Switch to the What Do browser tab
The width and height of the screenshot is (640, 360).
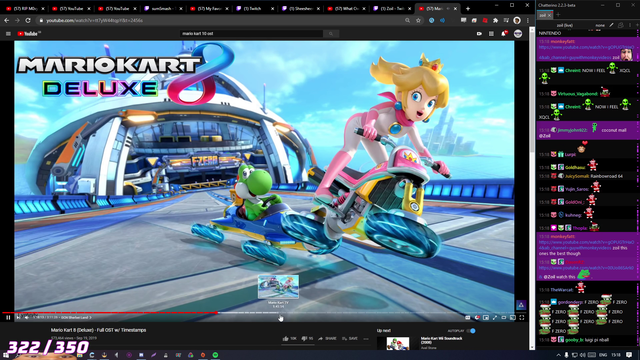tap(347, 9)
